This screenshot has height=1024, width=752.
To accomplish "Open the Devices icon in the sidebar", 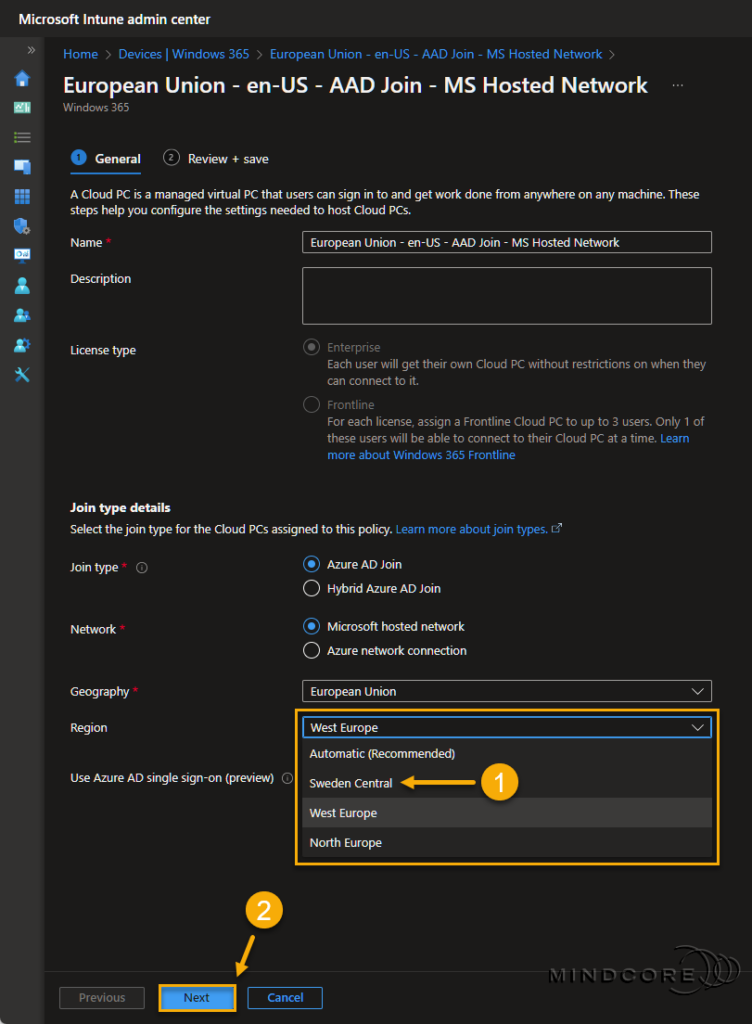I will pos(22,166).
